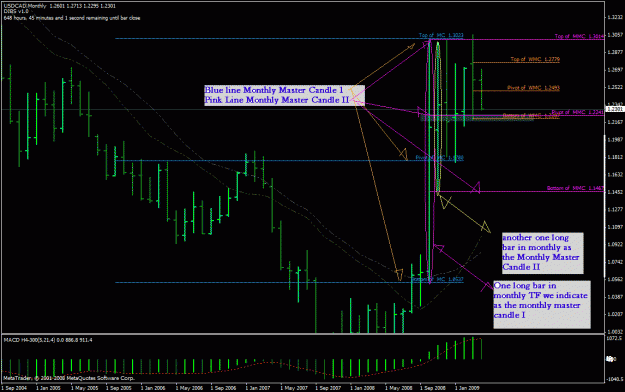The image size is (625, 392).
Task: Select the 'Bottom of MC' blue label
Action: click(437, 280)
